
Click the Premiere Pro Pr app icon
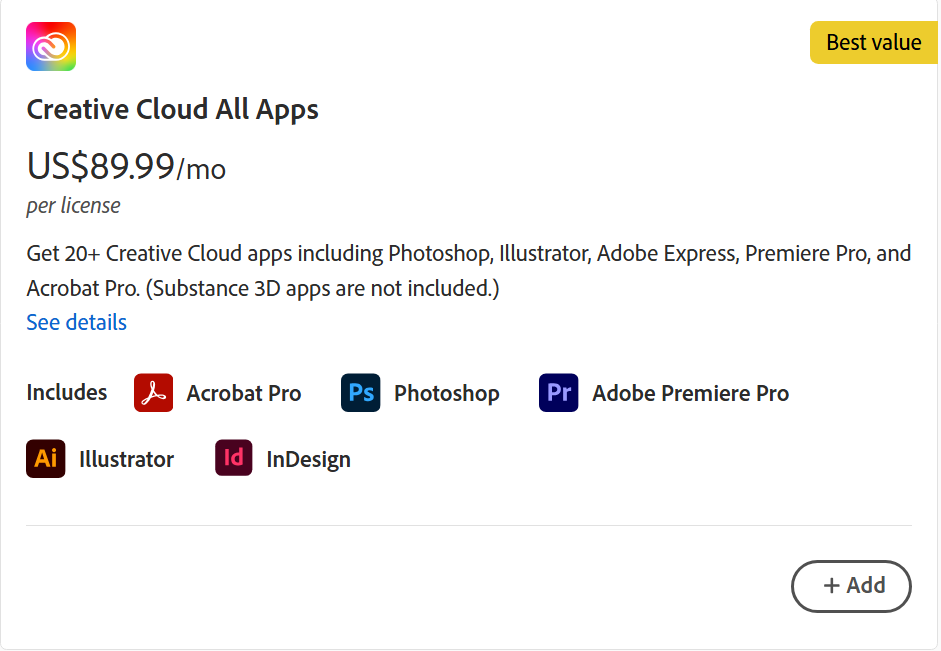pos(558,393)
